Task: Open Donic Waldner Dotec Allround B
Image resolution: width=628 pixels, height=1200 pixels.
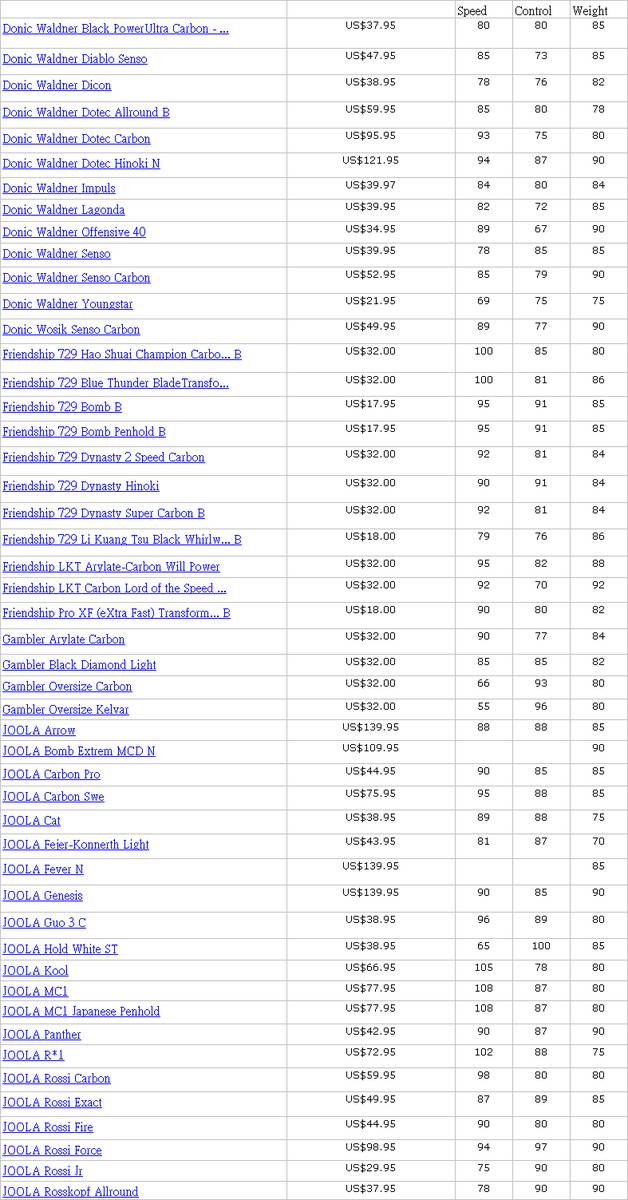Action: 86,112
